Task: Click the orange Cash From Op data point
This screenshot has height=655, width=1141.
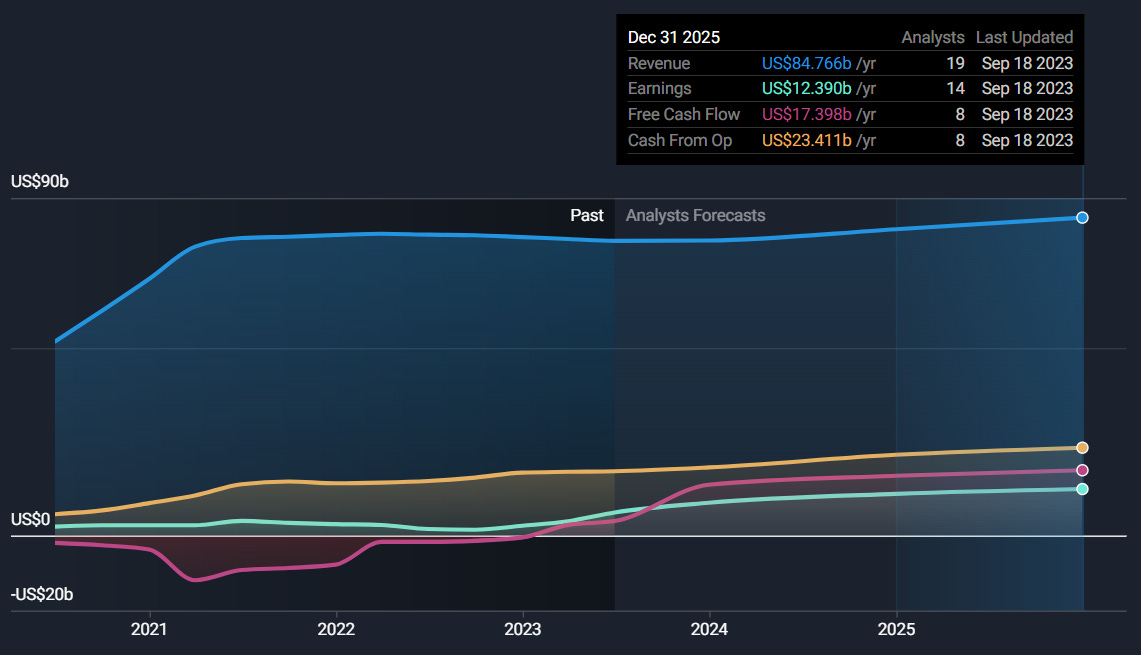Action: 1082,448
